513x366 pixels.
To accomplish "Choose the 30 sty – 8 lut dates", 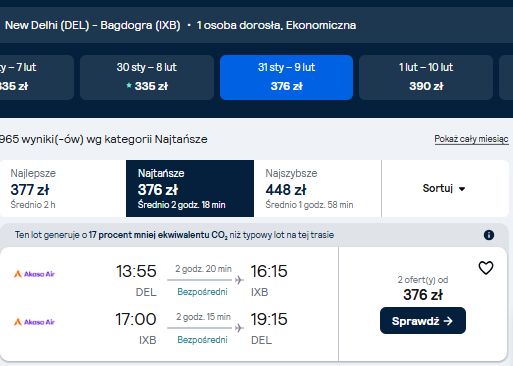I will click(x=147, y=77).
